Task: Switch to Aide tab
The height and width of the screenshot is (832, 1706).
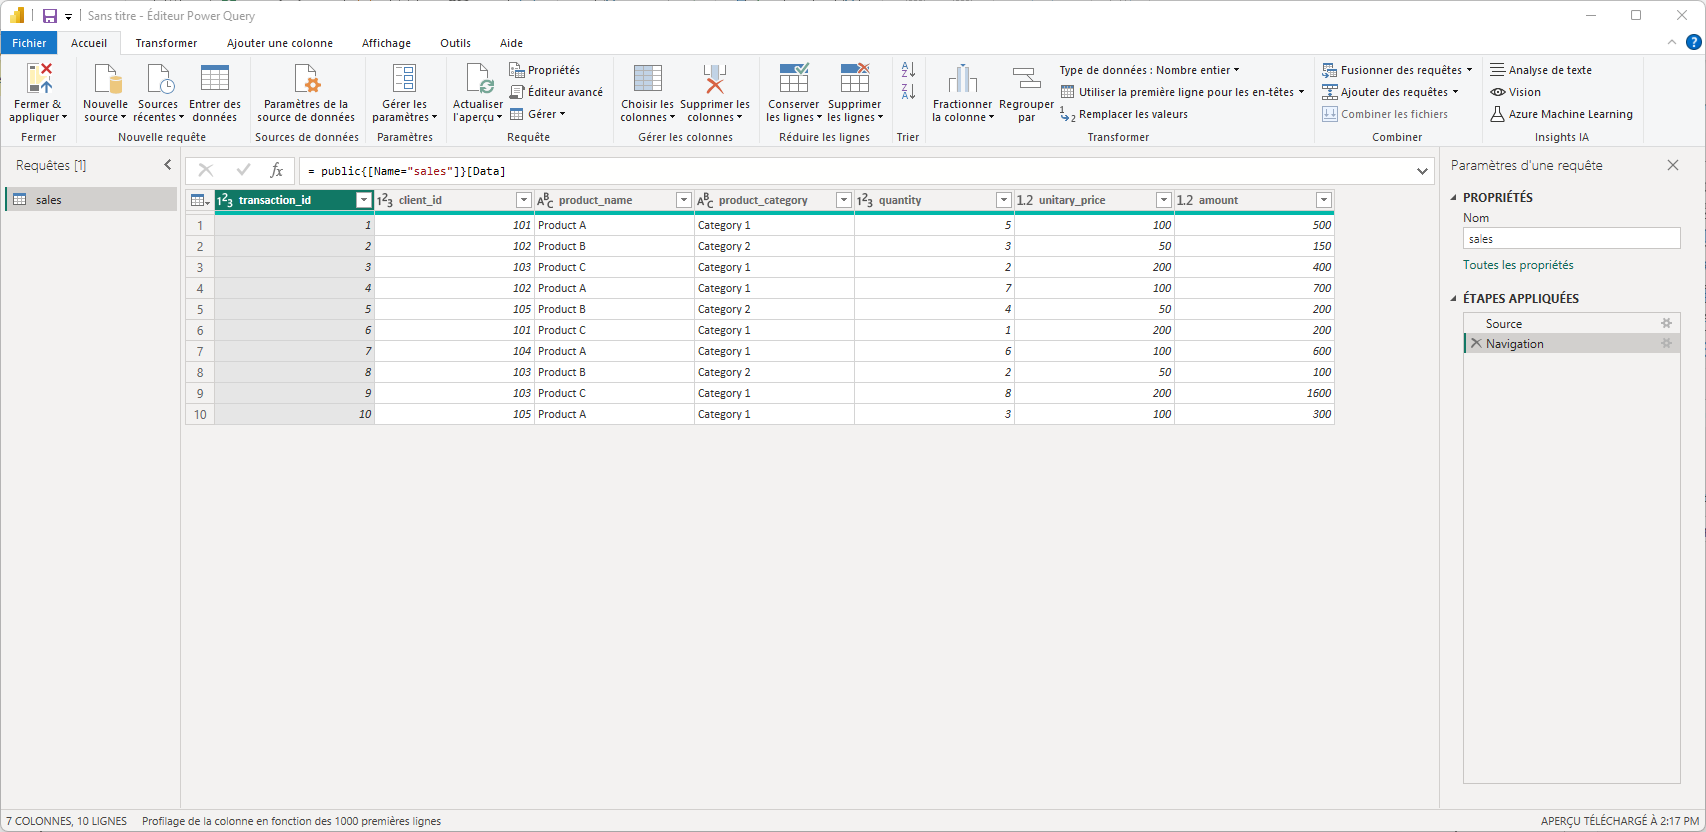Action: [x=511, y=43]
